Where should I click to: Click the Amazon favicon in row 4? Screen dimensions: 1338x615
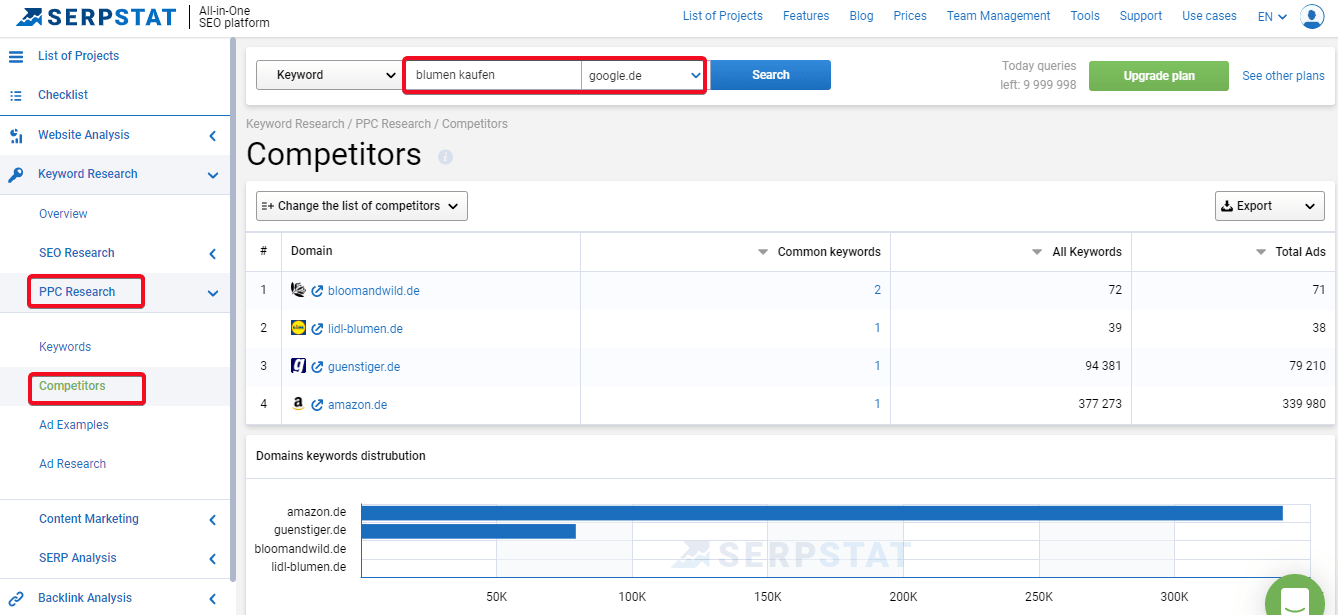pyautogui.click(x=298, y=404)
